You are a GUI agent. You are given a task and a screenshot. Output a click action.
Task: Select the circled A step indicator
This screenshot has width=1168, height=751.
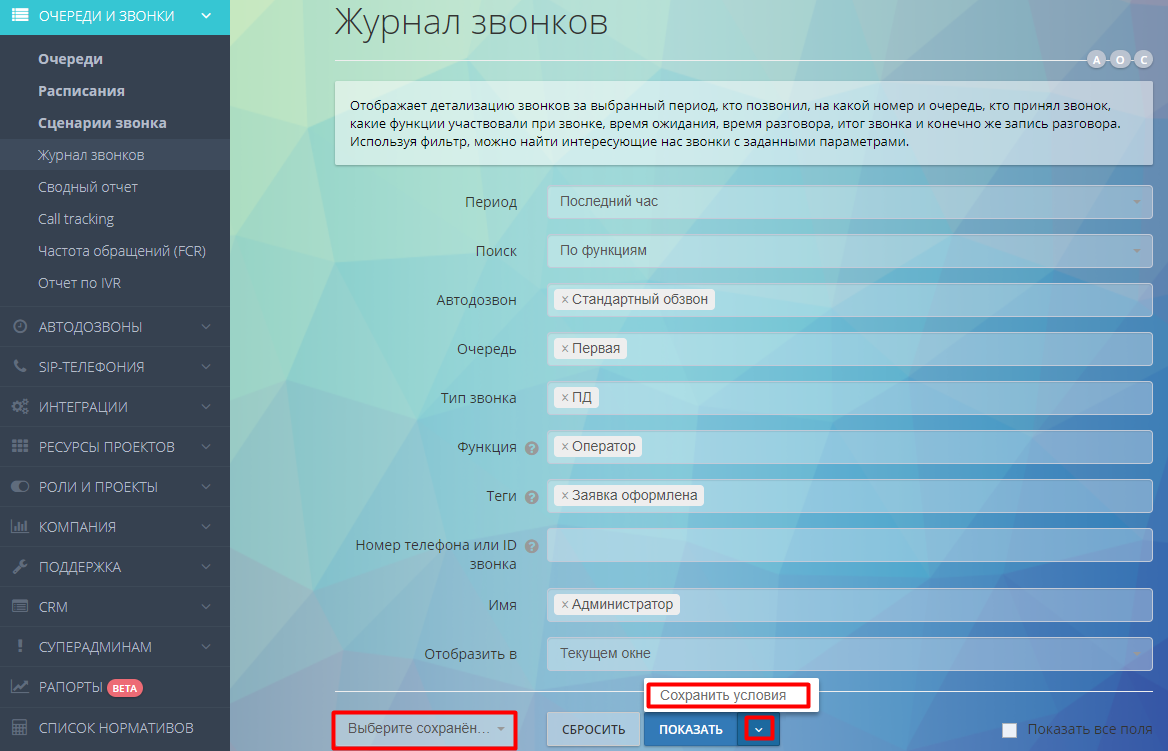(x=1098, y=59)
